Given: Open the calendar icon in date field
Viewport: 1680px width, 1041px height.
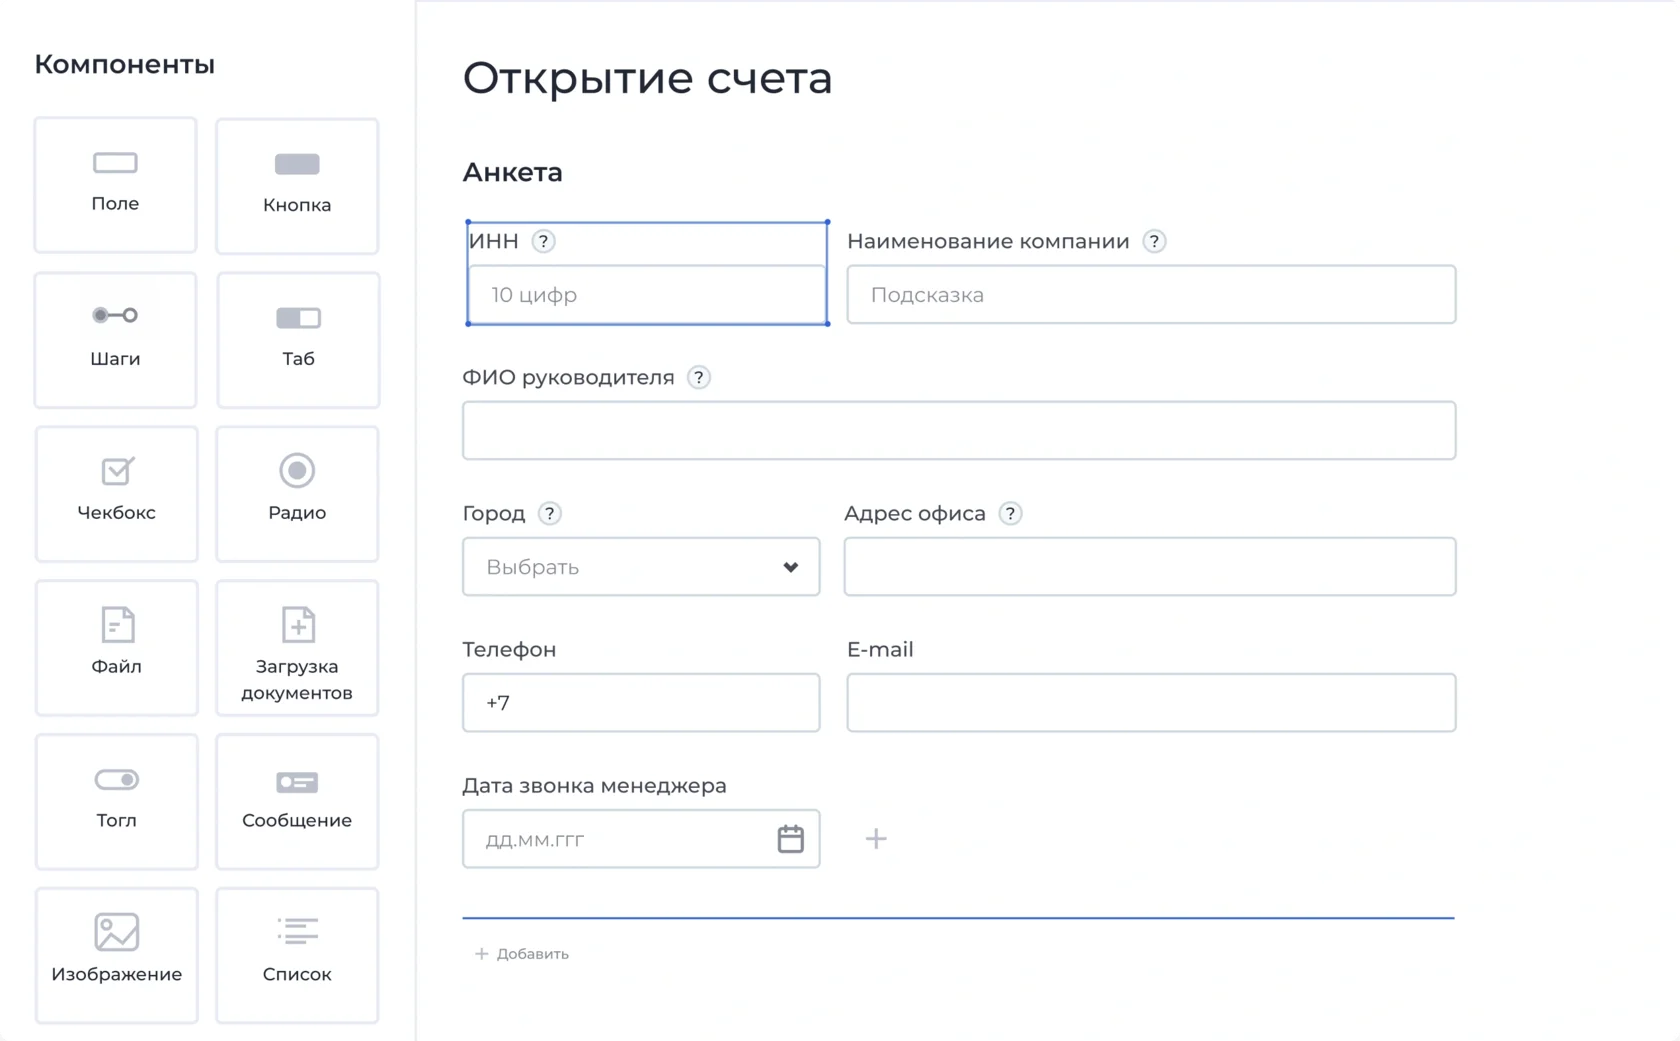Looking at the screenshot, I should pyautogui.click(x=790, y=838).
